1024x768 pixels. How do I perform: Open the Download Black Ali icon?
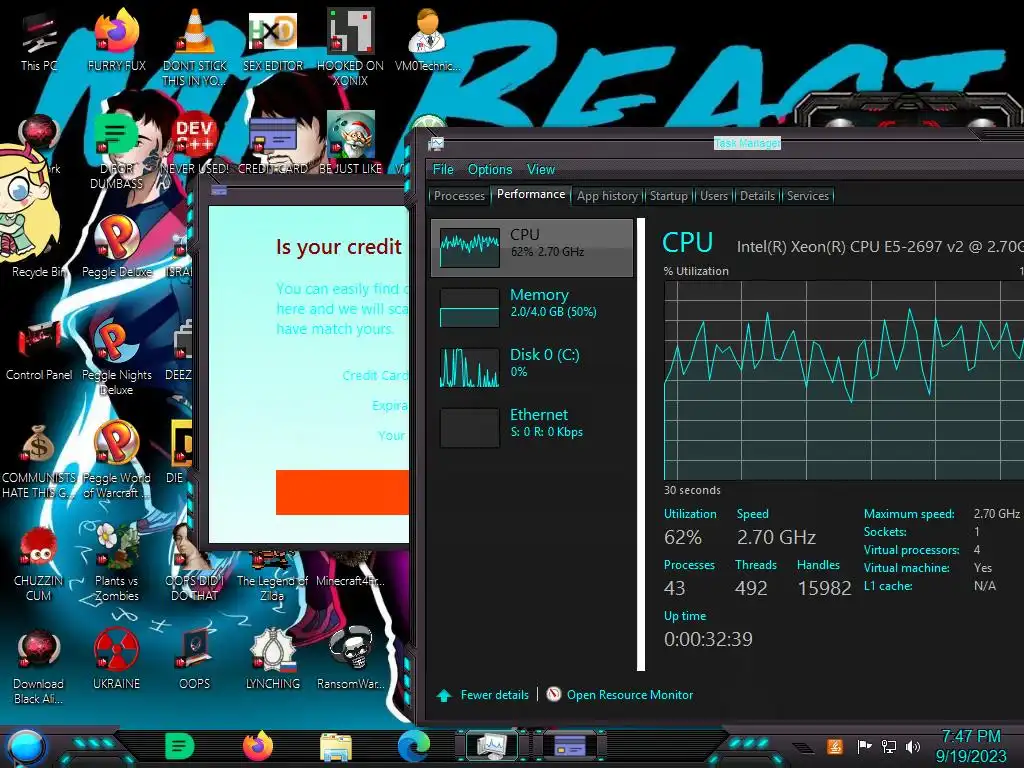coord(39,666)
